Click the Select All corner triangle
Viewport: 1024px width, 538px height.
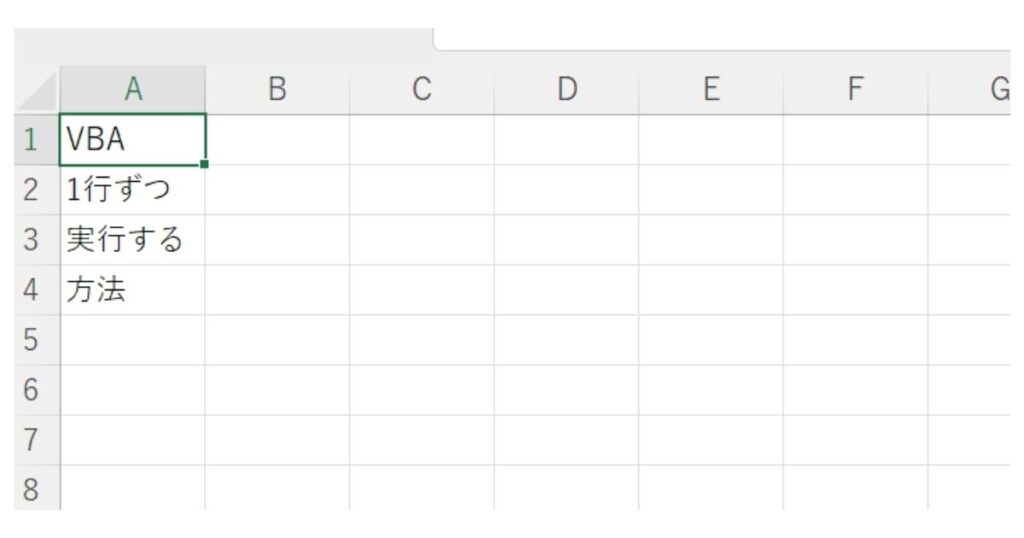coord(38,92)
